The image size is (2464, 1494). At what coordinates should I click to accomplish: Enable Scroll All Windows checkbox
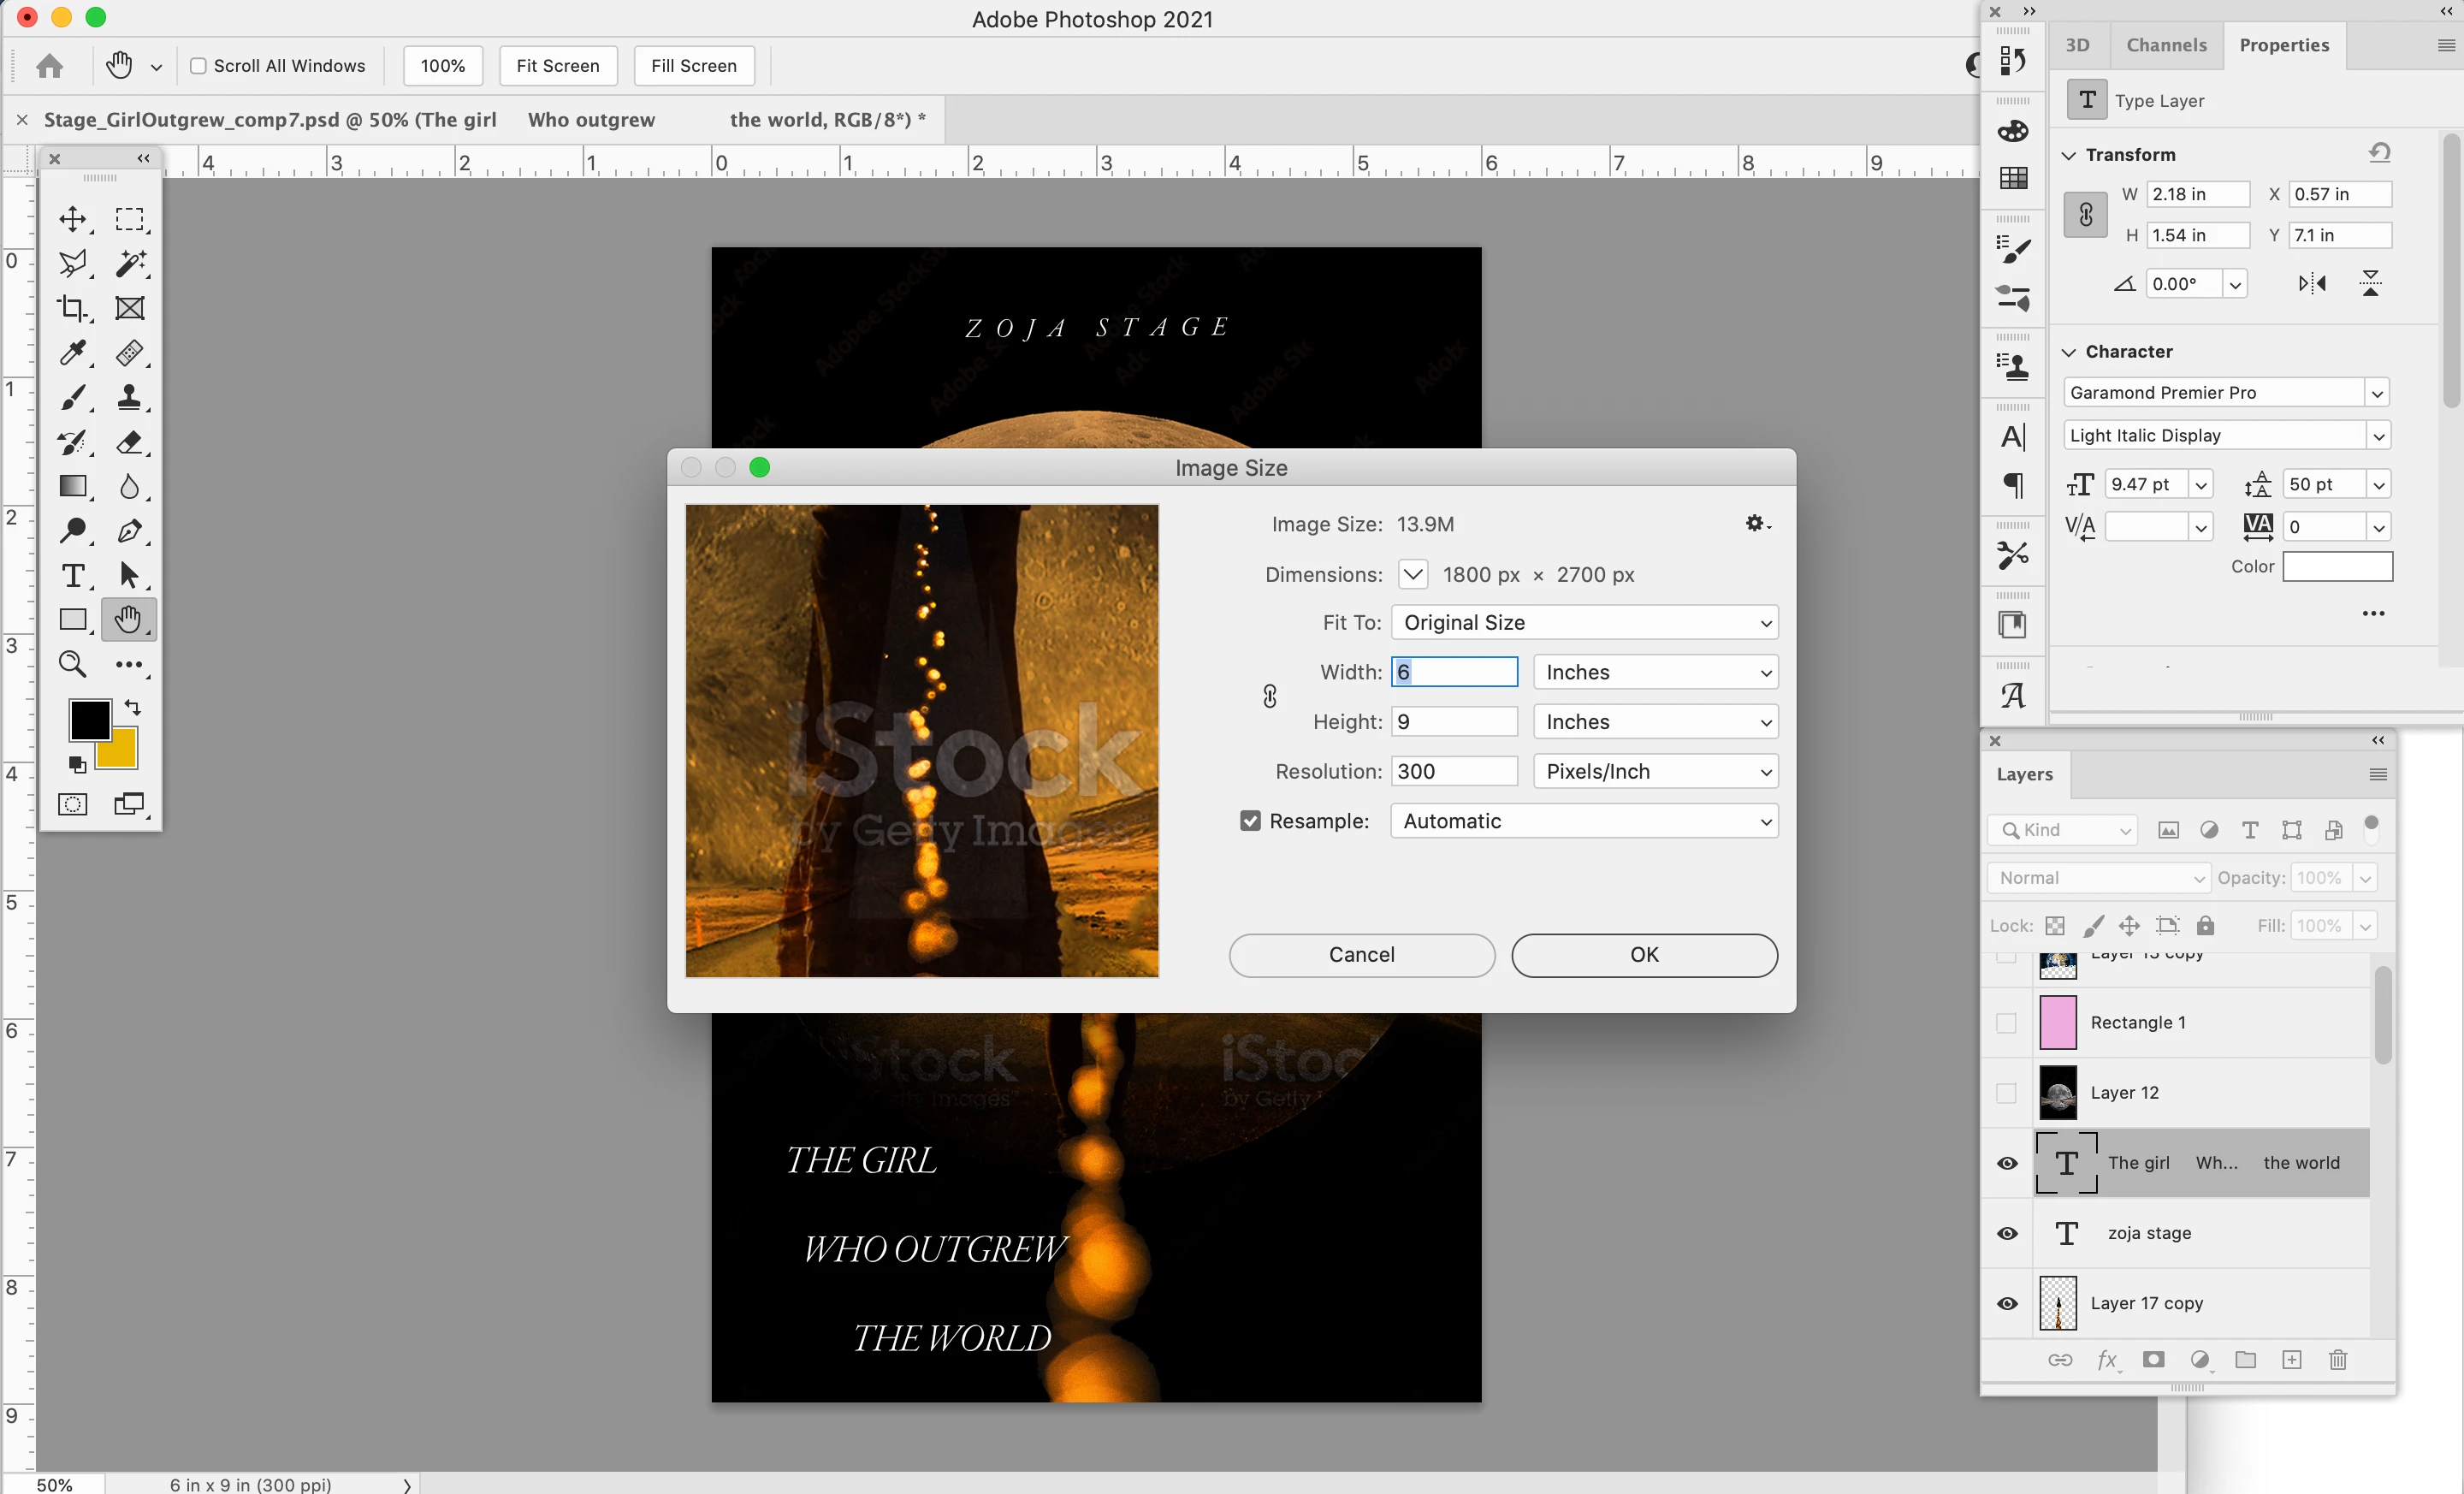[198, 66]
